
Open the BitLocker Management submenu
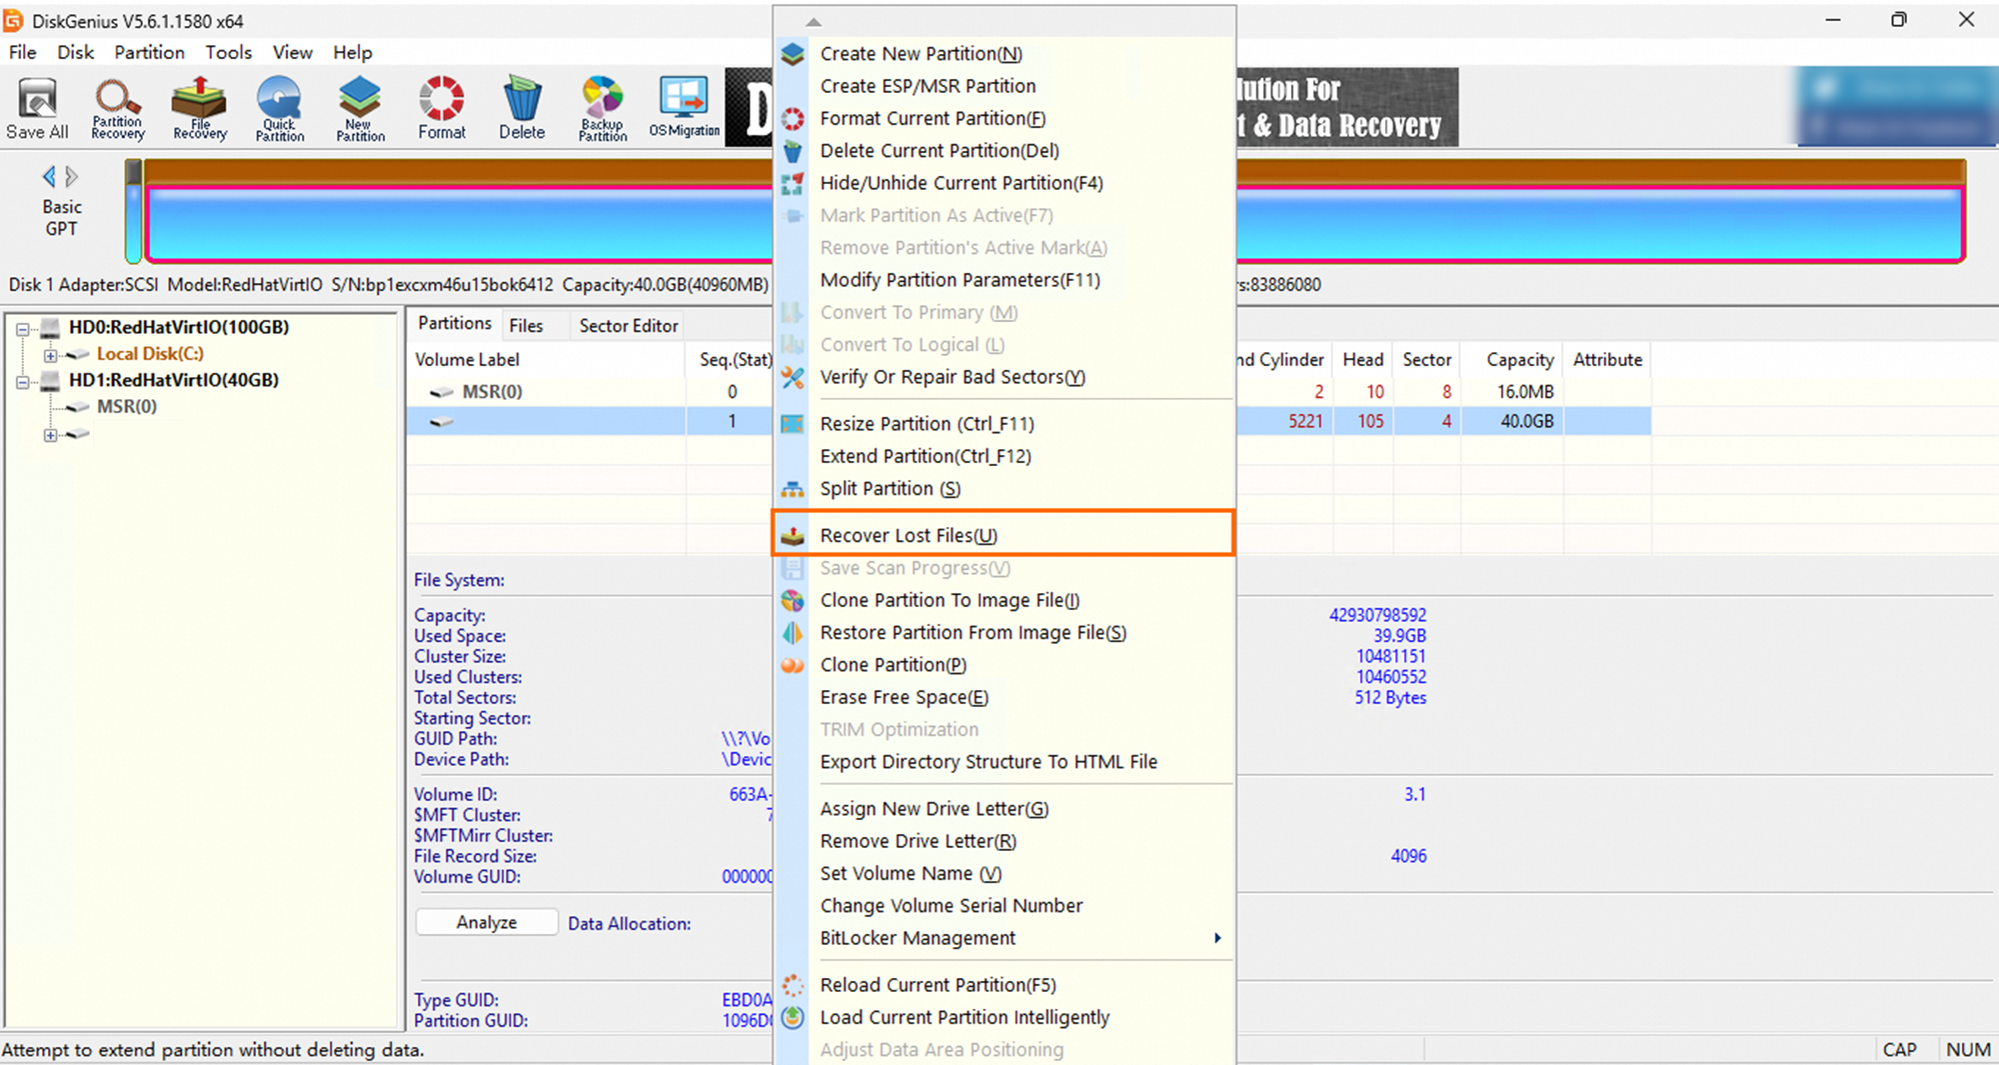(x=918, y=938)
